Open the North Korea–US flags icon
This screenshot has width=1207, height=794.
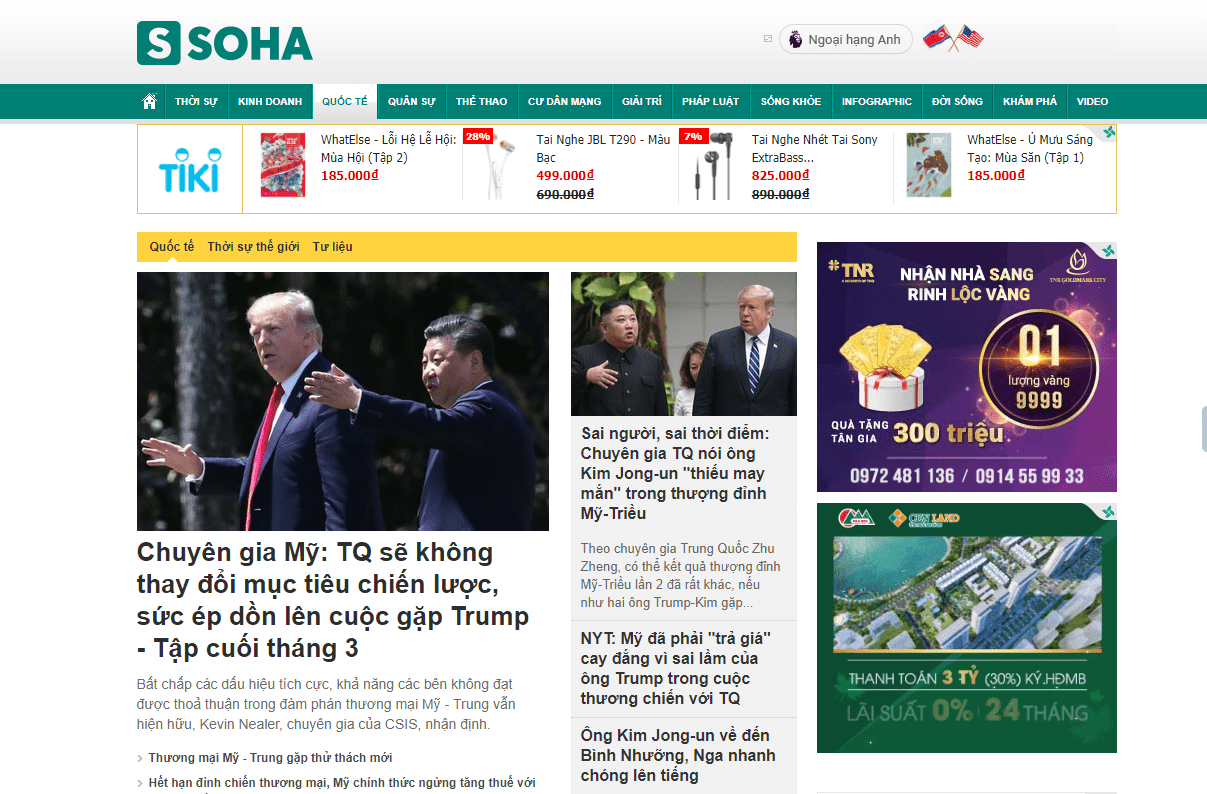[x=953, y=38]
